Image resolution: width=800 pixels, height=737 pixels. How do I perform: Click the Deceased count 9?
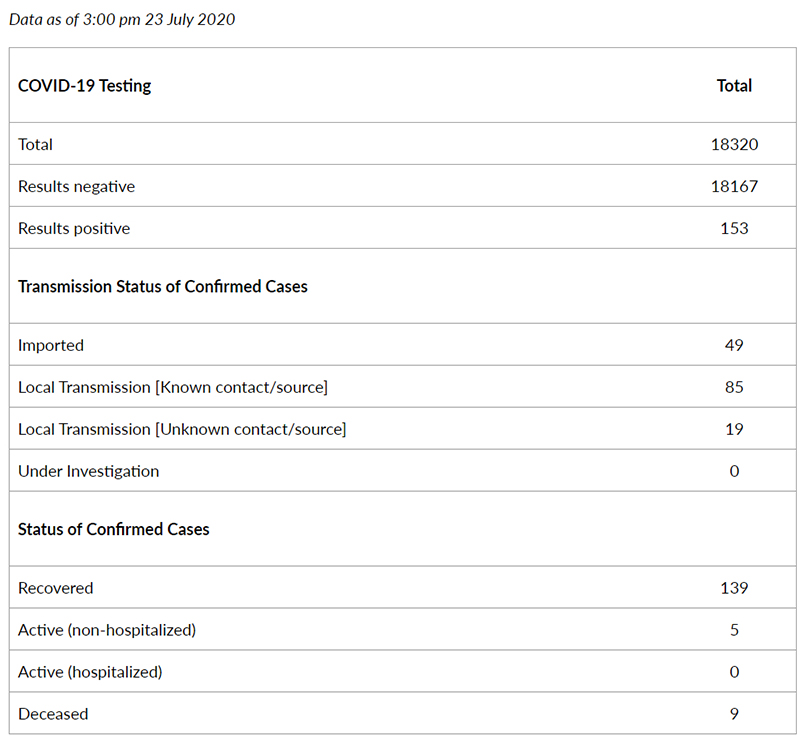coord(734,714)
